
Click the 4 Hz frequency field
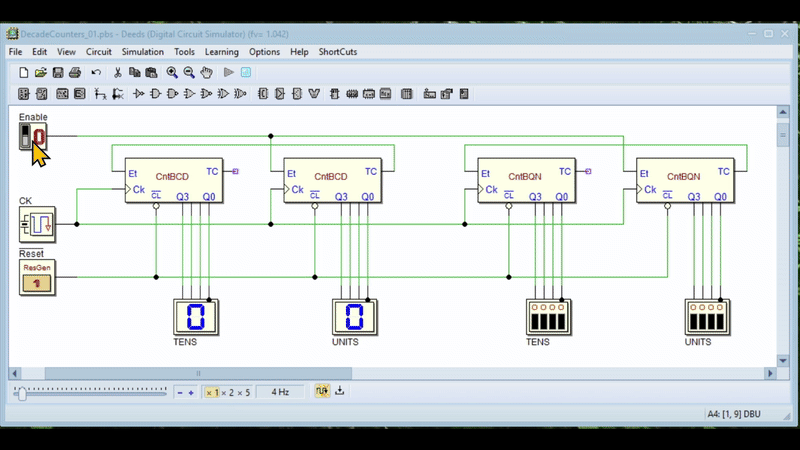coord(280,392)
